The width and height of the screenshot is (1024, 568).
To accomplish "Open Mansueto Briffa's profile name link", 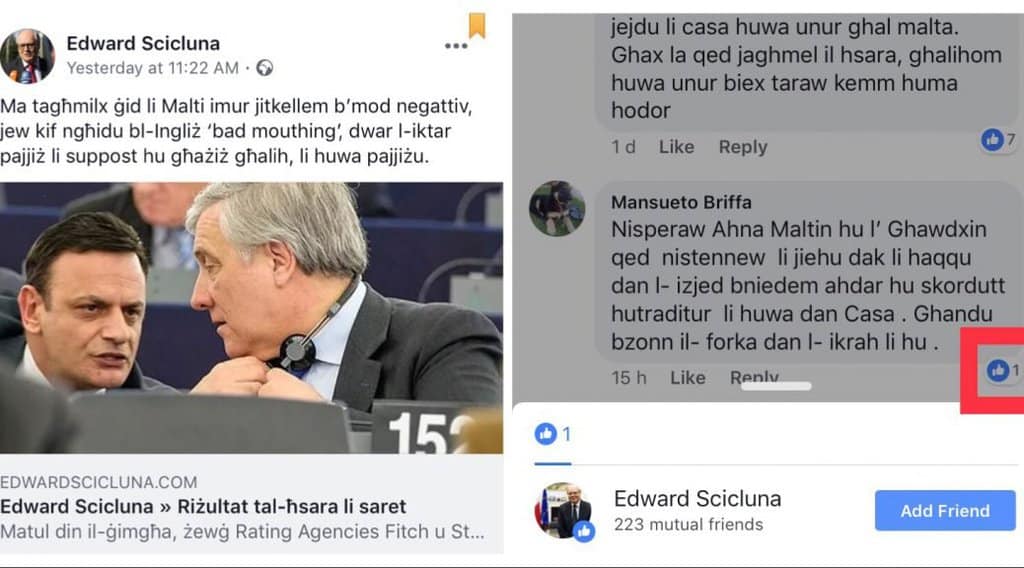I will [681, 202].
